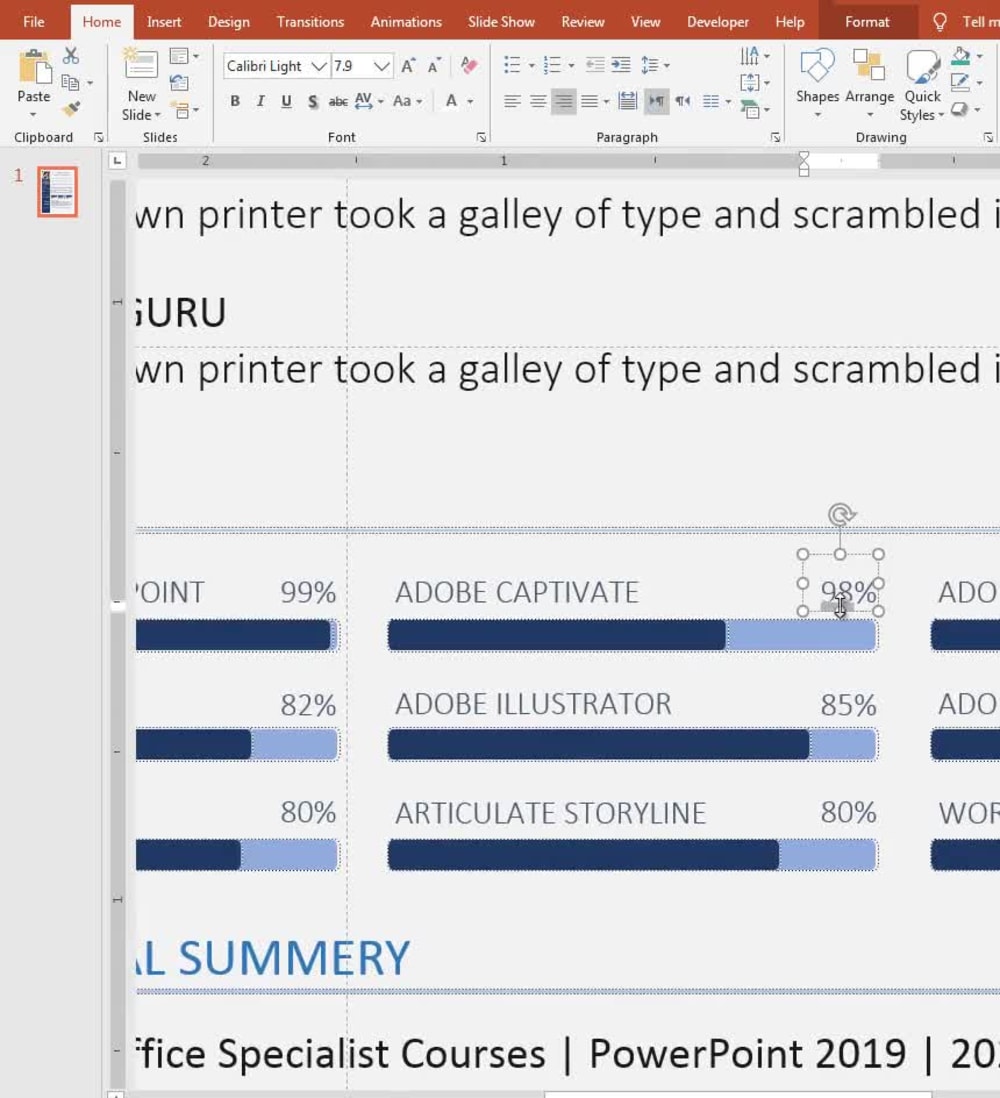Open Text Direction dropdown

755,56
